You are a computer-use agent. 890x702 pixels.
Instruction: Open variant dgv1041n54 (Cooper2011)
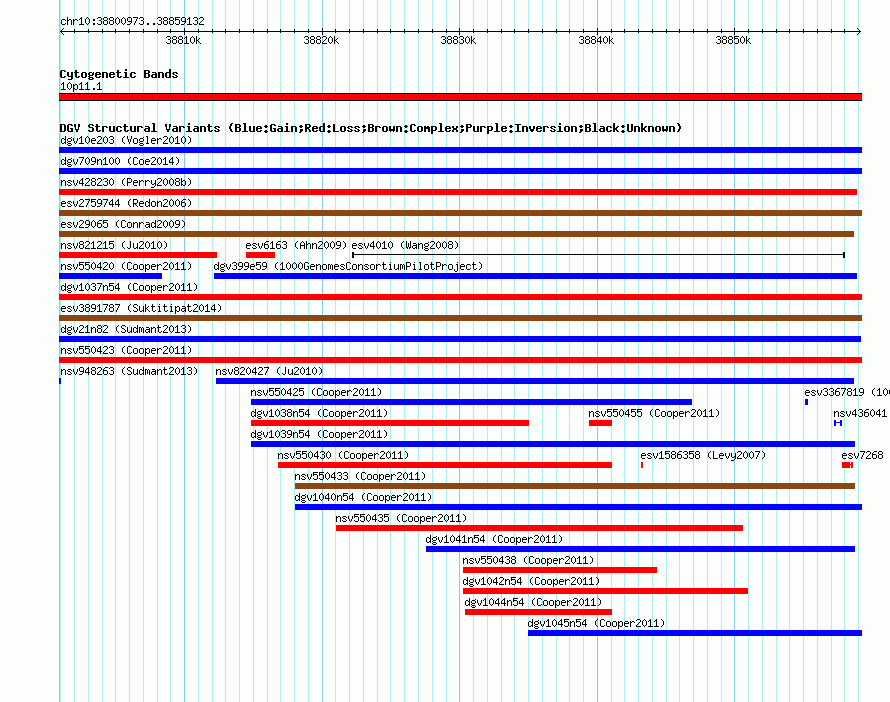[494, 539]
